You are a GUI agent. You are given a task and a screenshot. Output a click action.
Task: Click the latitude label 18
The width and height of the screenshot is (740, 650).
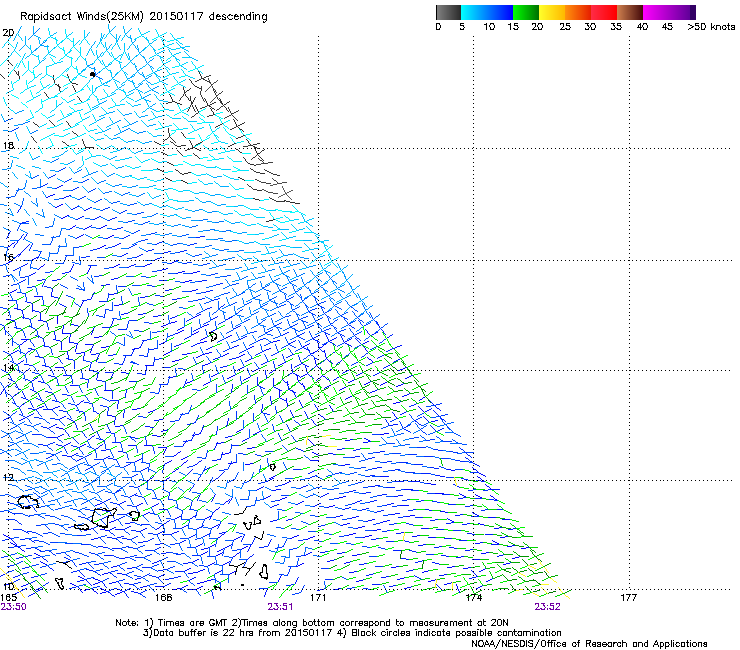click(x=8, y=145)
